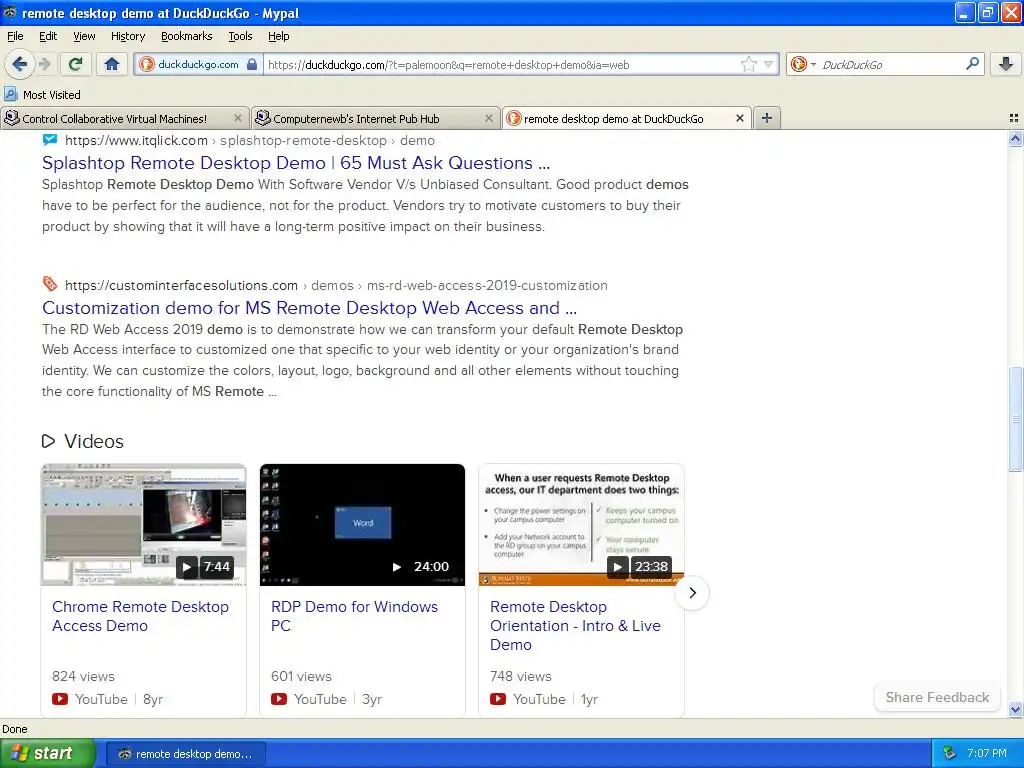The image size is (1024, 768).
Task: Click Chrome Remote Desktop Access Demo title
Action: [x=140, y=616]
